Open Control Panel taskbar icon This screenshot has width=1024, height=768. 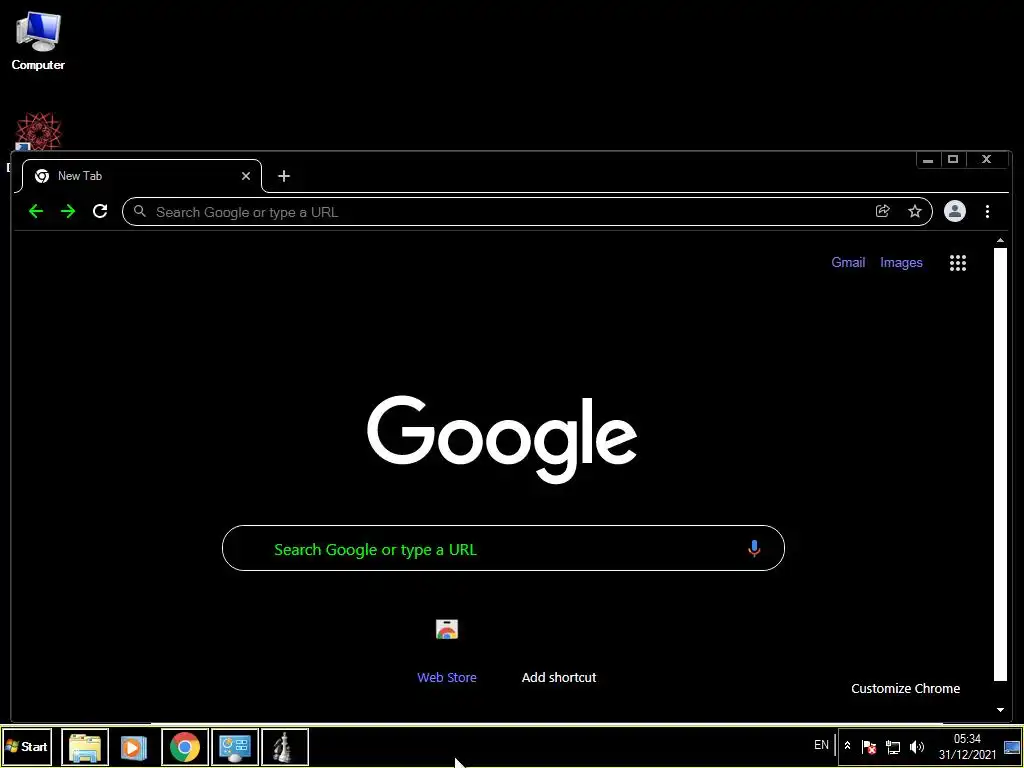point(235,746)
